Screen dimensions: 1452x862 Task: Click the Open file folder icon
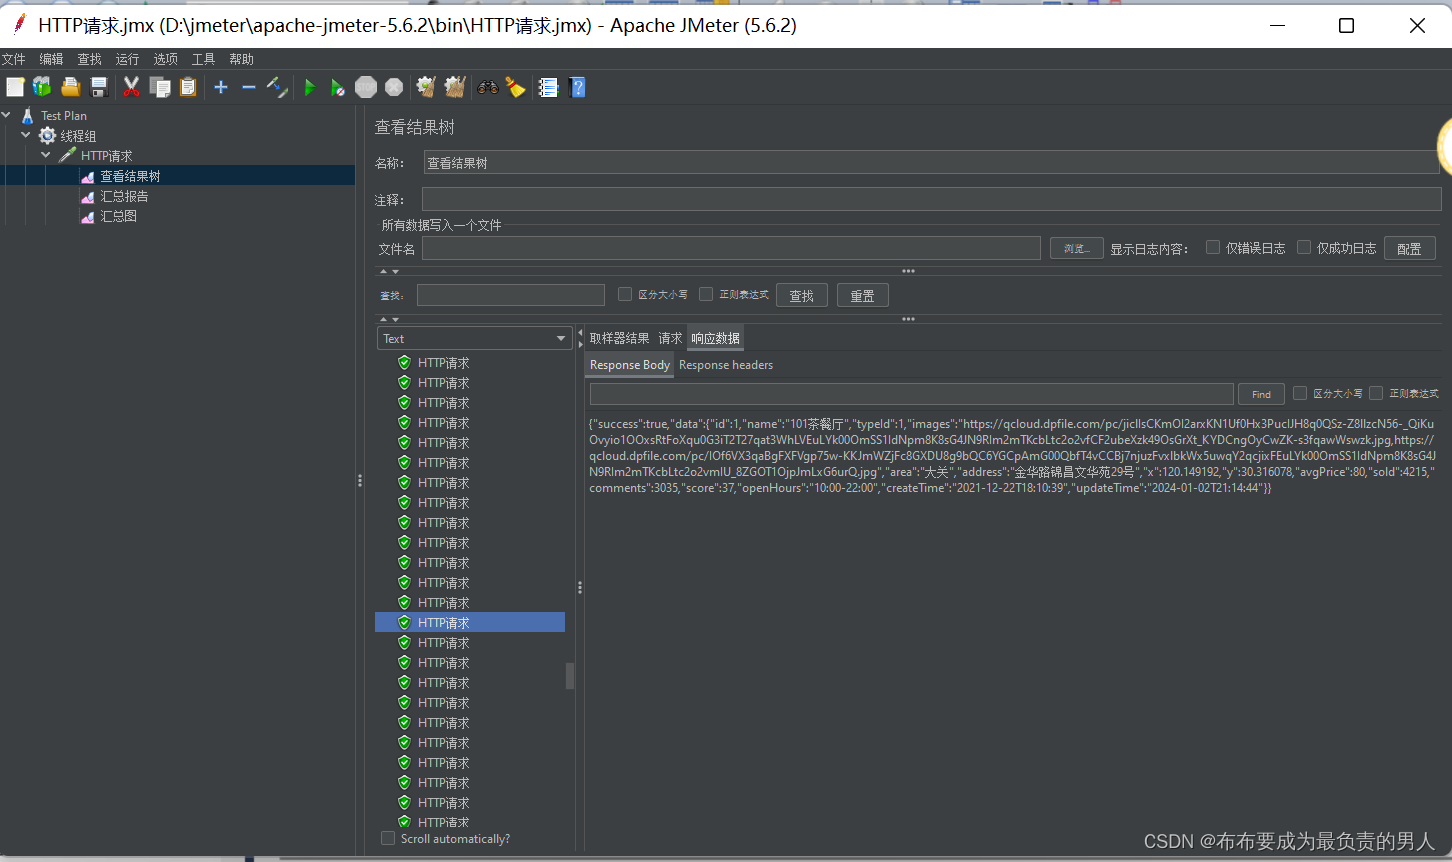(70, 87)
